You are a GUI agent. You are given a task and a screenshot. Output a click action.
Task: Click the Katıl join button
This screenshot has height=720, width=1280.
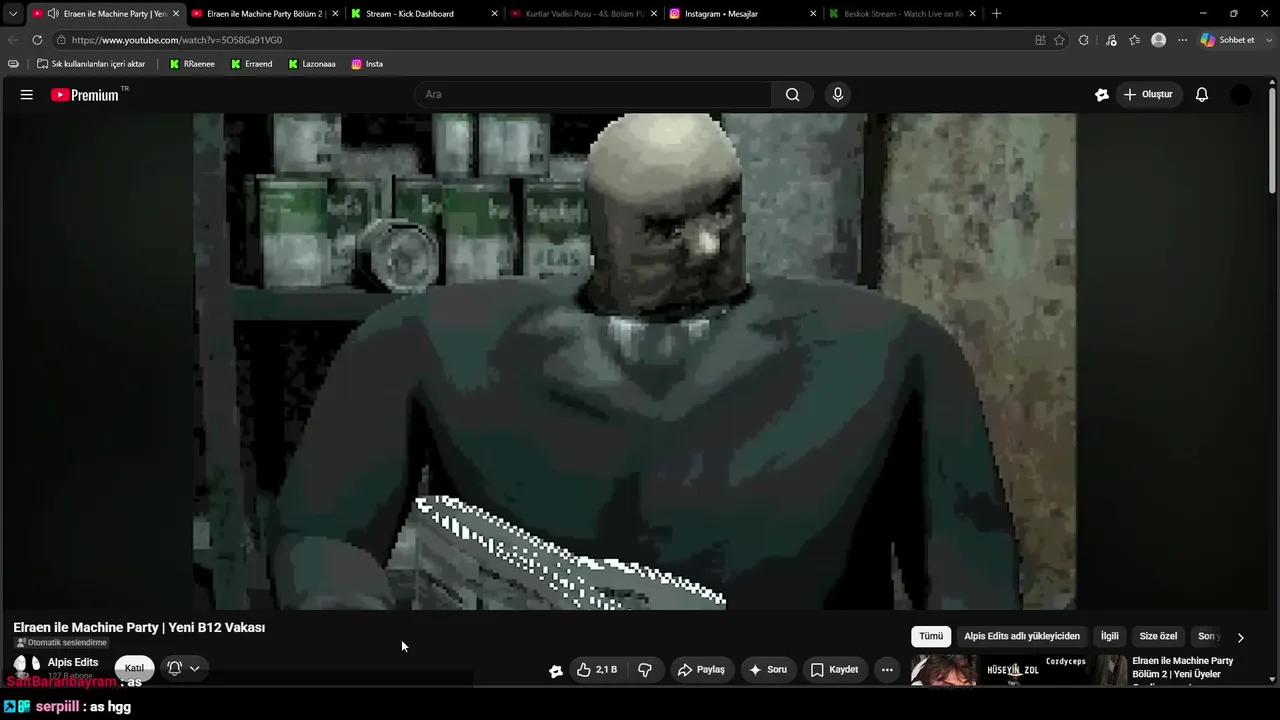134,668
